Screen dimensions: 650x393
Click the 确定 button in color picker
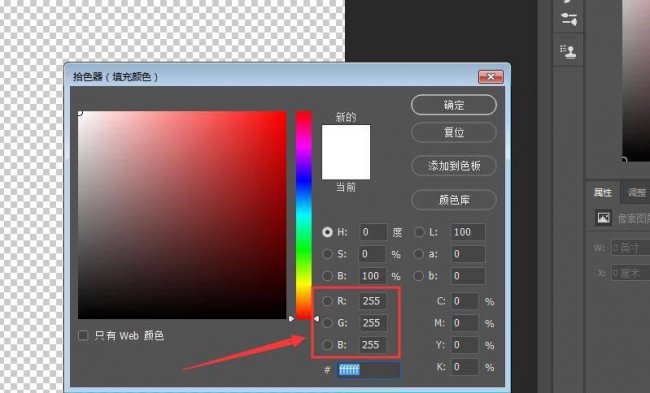tap(454, 105)
